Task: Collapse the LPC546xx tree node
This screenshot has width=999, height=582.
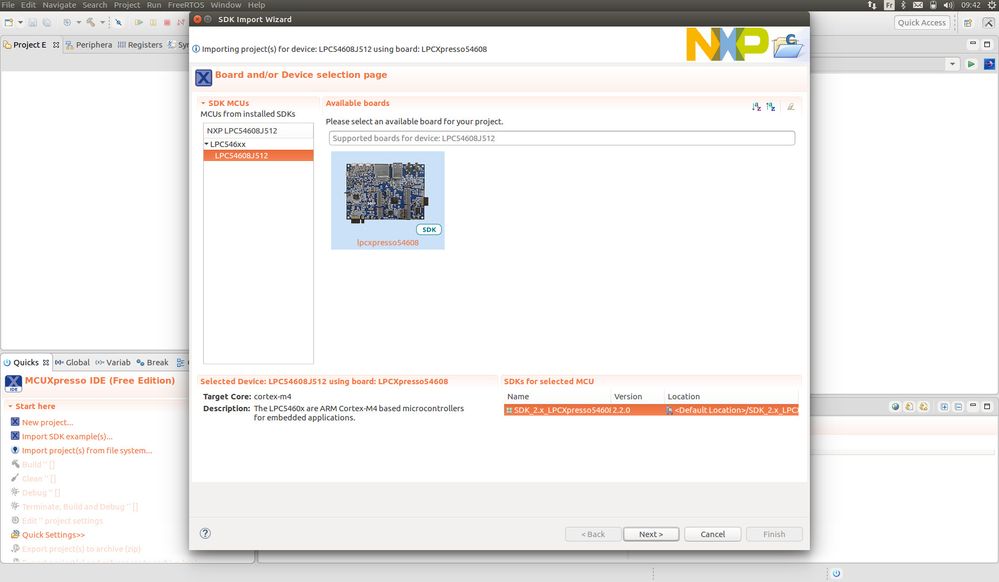Action: click(206, 144)
